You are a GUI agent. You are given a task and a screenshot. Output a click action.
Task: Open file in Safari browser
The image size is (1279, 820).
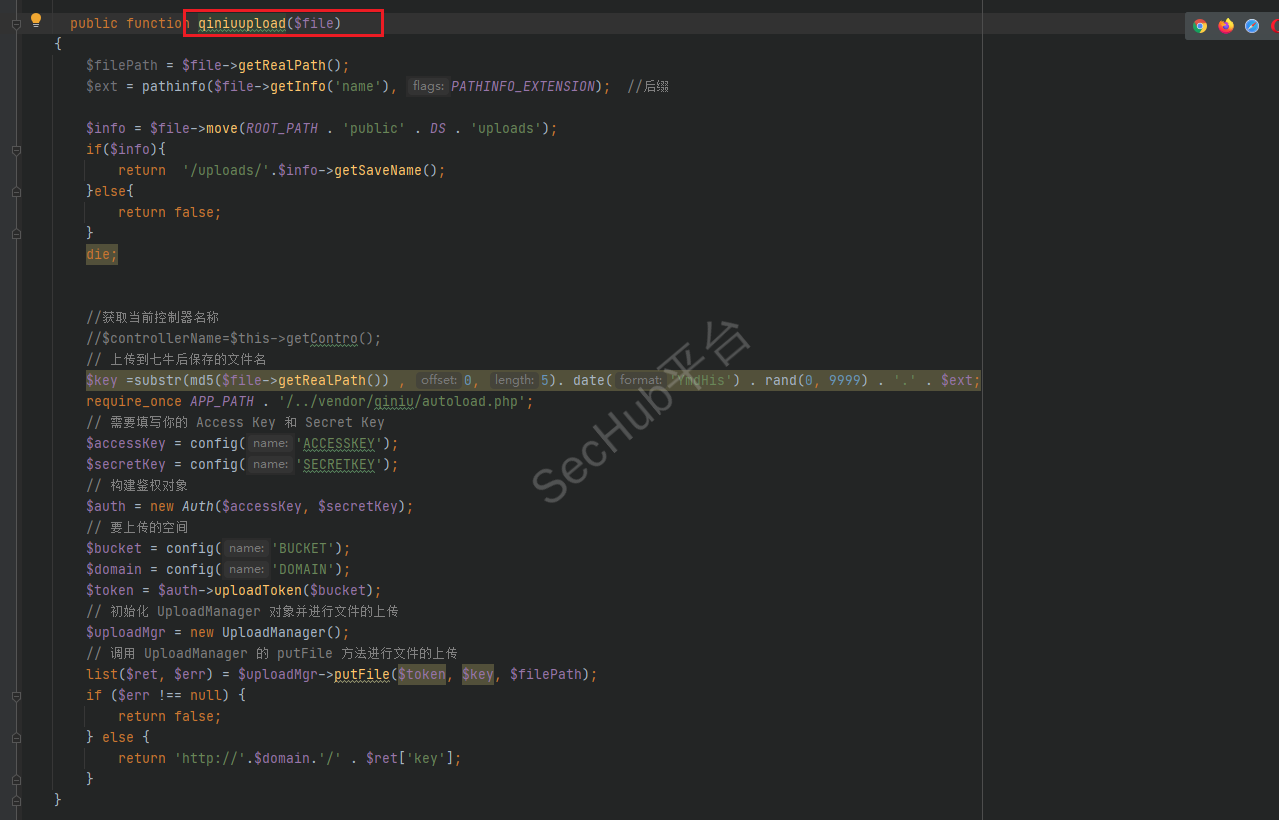(x=1252, y=26)
